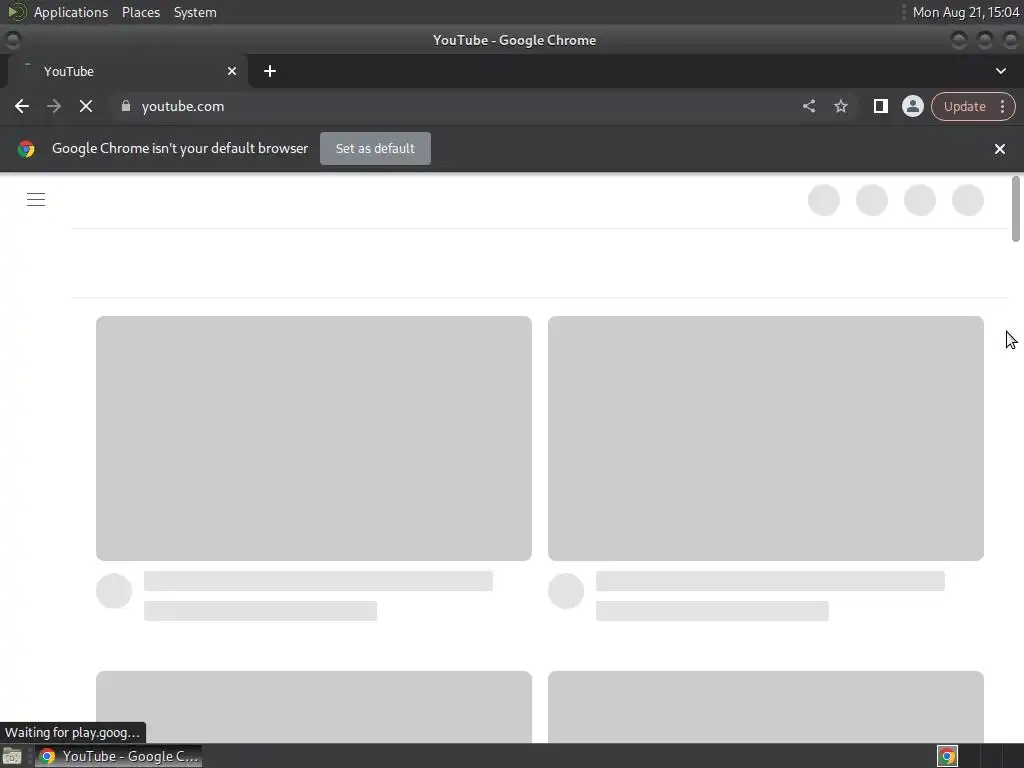Click the date and time clock

965,12
